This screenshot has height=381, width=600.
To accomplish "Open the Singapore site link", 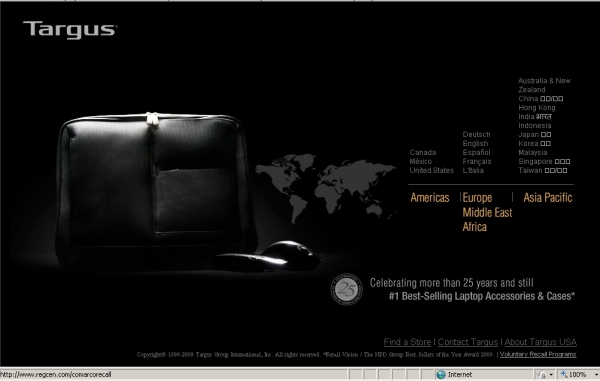I will [544, 161].
